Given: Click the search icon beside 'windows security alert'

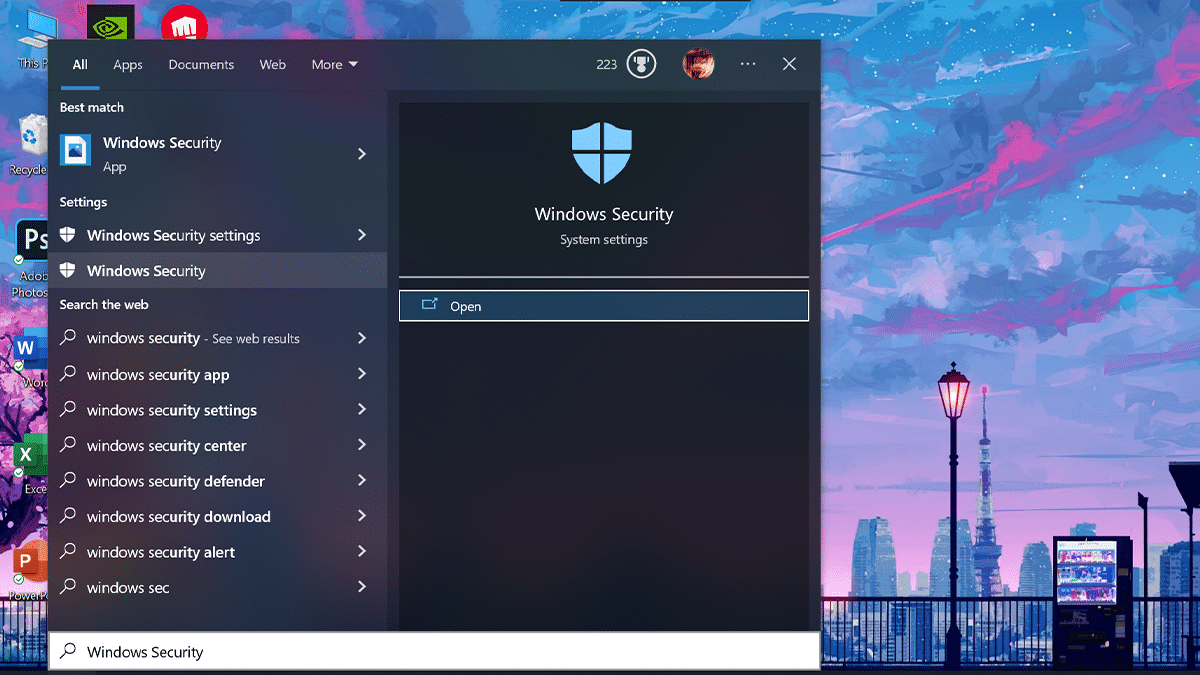Looking at the screenshot, I should [68, 552].
